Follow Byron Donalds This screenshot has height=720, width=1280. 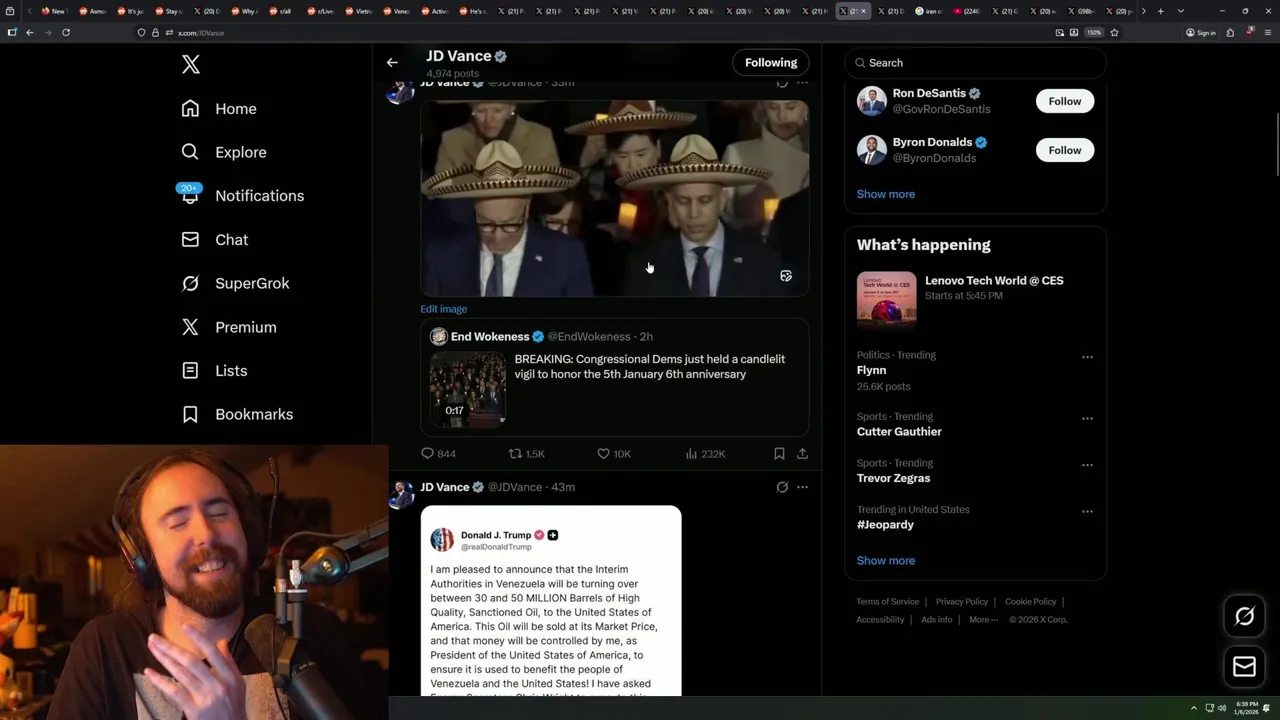click(1064, 150)
